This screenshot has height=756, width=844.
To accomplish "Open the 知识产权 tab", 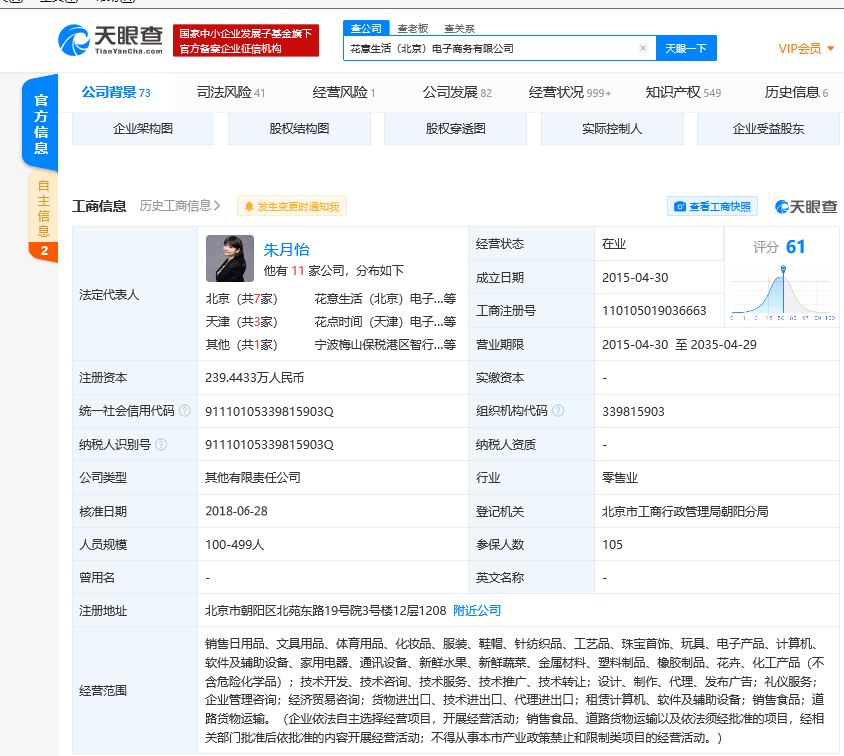I will pyautogui.click(x=683, y=93).
